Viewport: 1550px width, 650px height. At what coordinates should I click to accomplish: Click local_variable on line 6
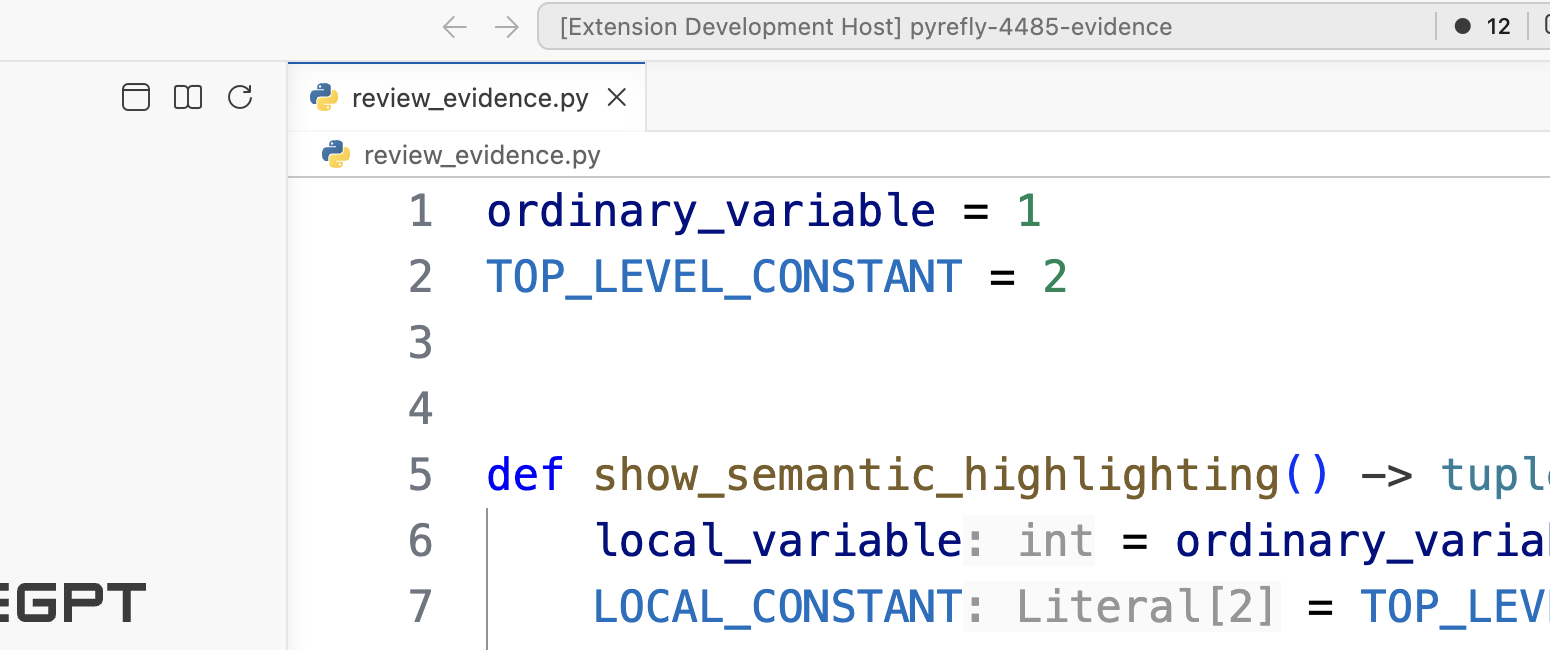pos(778,542)
